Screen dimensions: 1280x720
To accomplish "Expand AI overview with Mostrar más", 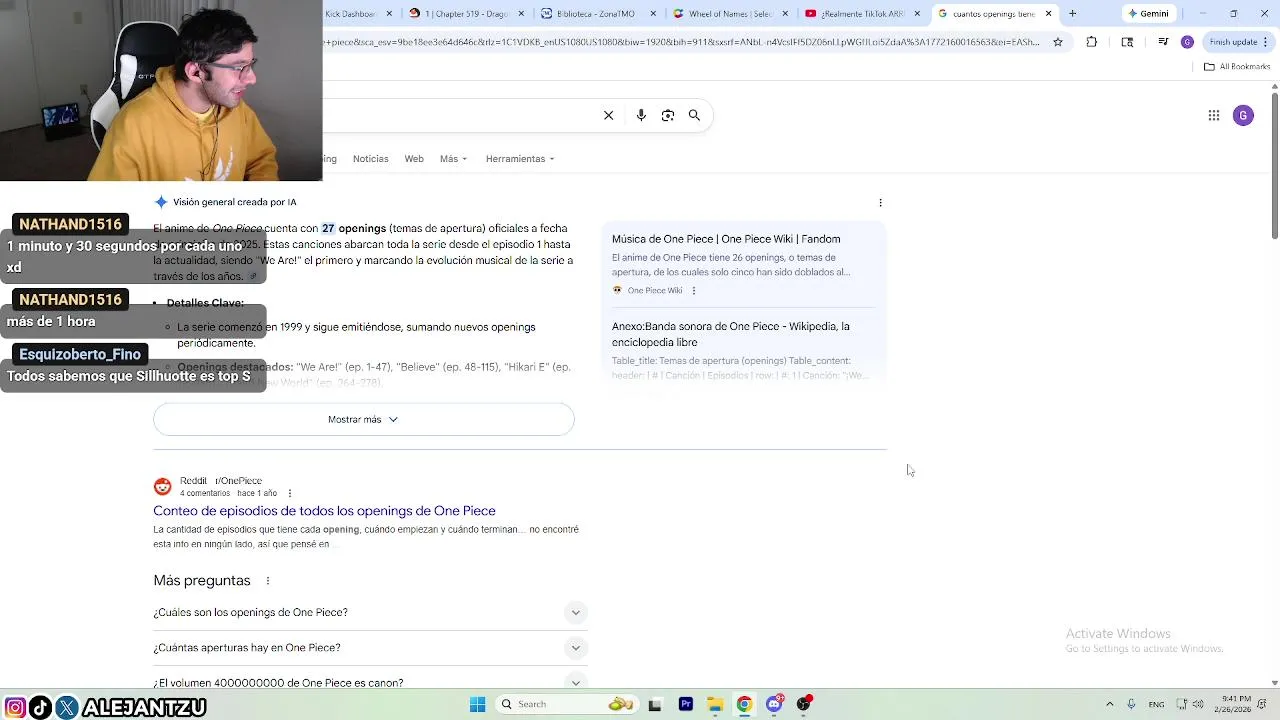I will pos(364,420).
